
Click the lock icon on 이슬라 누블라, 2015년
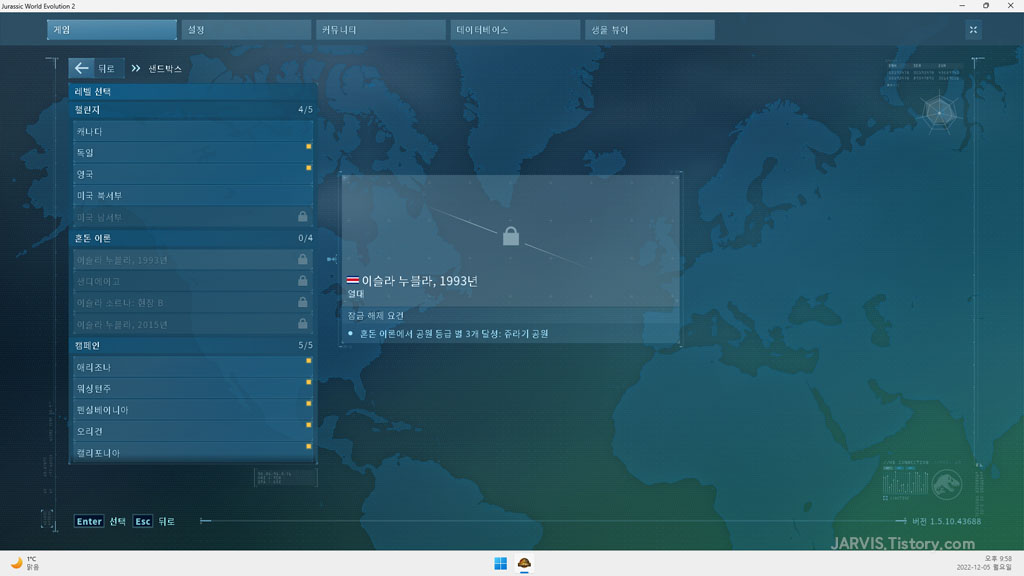[302, 324]
